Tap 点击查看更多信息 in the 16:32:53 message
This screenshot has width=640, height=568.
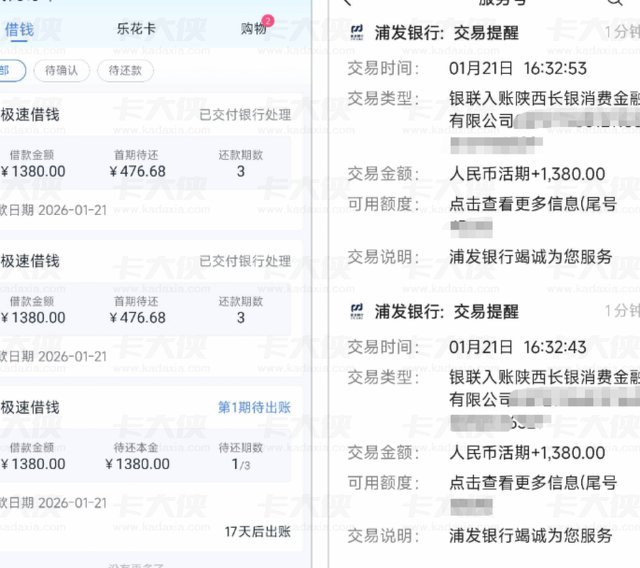point(533,203)
